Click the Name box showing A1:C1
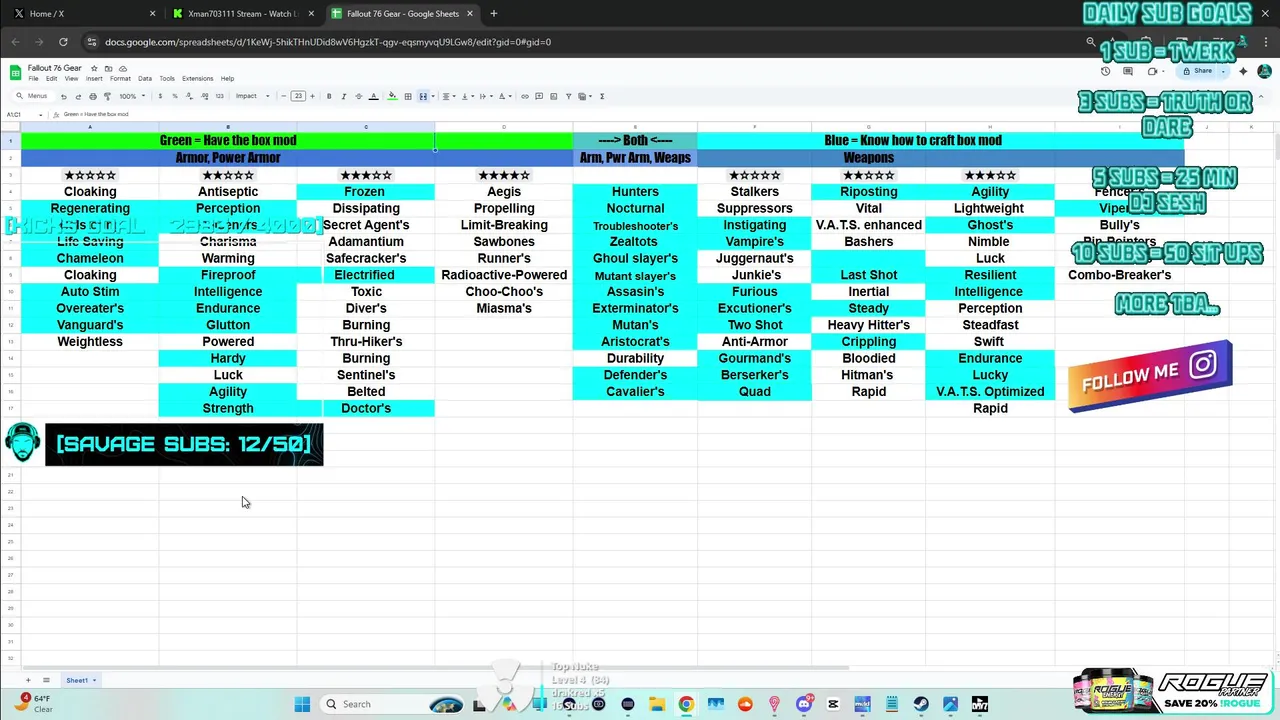 coord(23,114)
